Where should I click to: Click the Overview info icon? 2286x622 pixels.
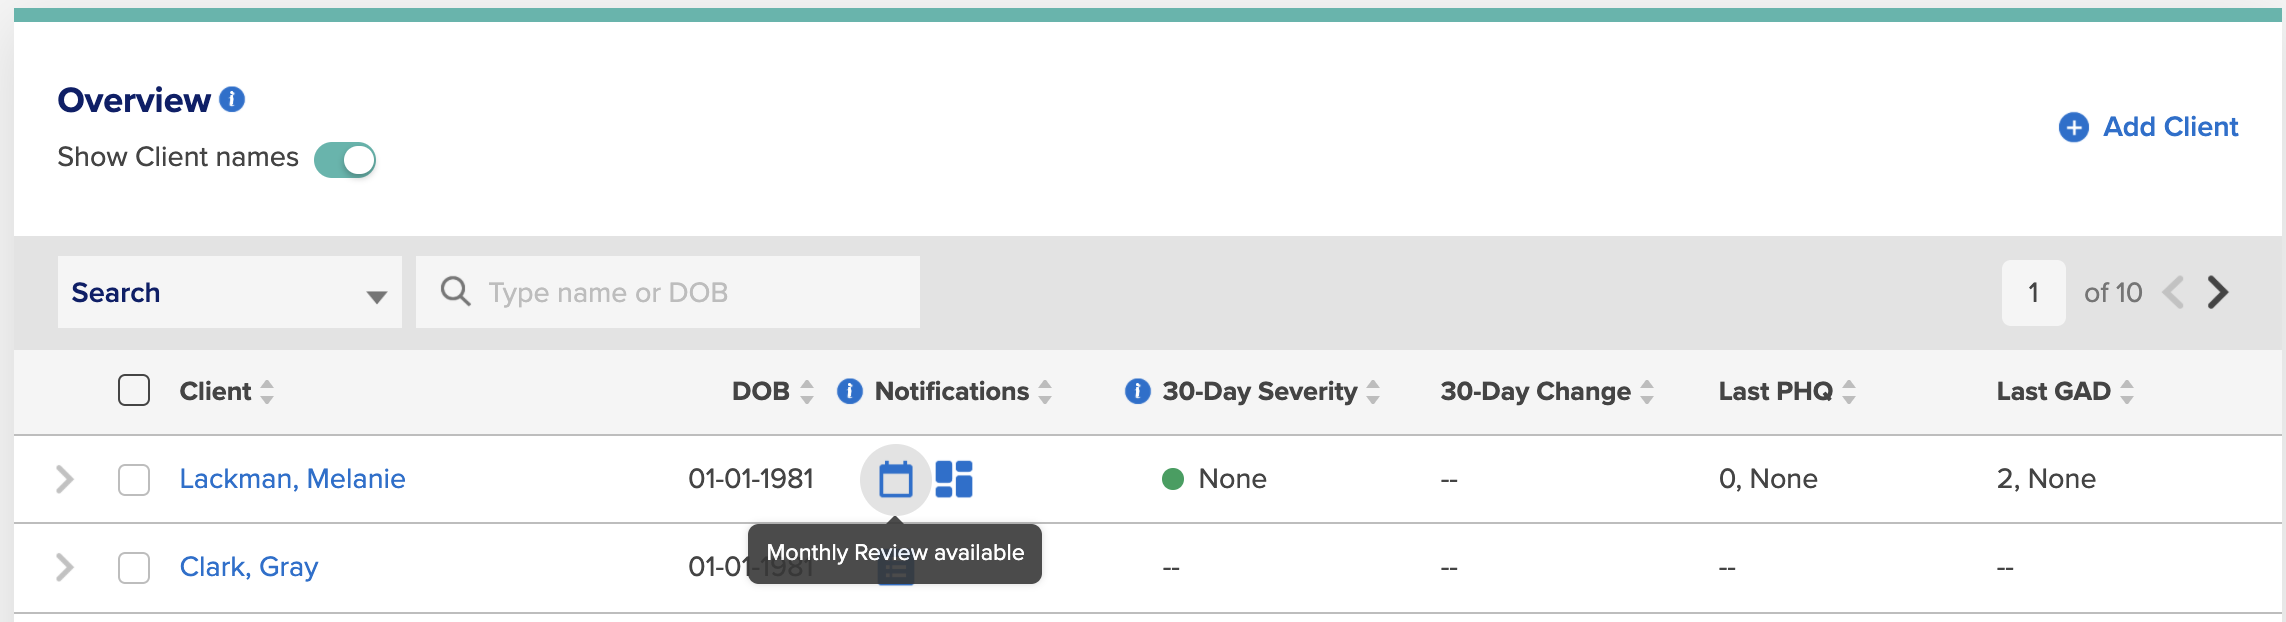(x=232, y=99)
